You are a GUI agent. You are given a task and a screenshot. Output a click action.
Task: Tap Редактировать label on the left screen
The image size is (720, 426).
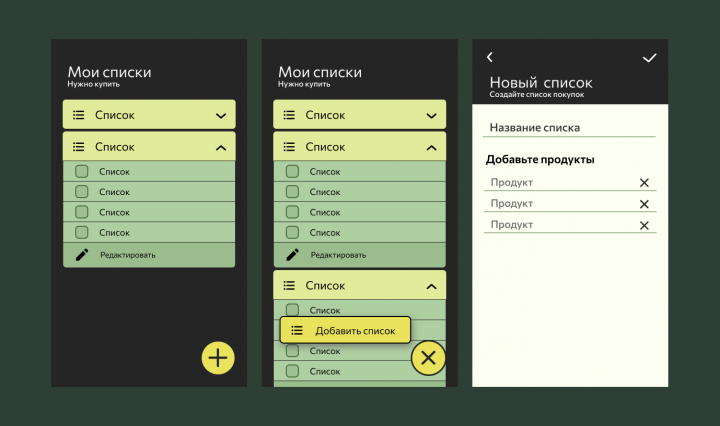pos(128,255)
